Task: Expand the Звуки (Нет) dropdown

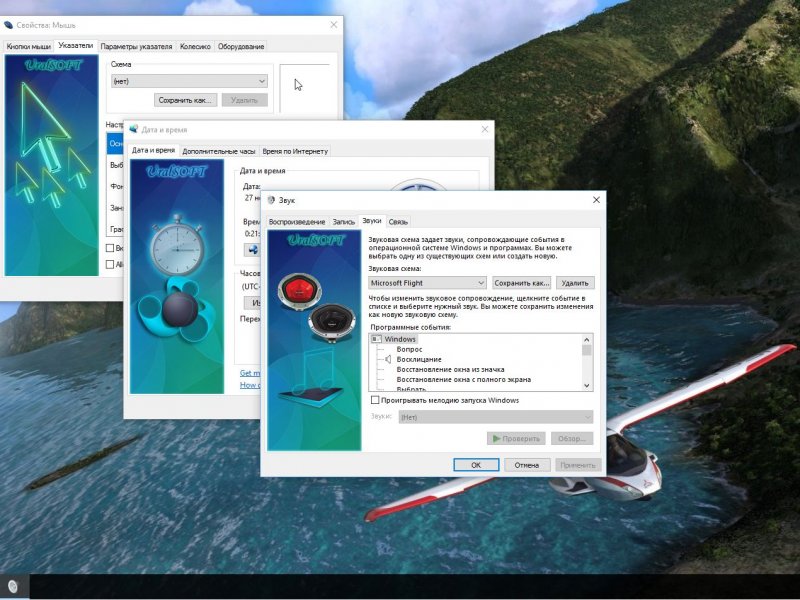Action: [495, 417]
